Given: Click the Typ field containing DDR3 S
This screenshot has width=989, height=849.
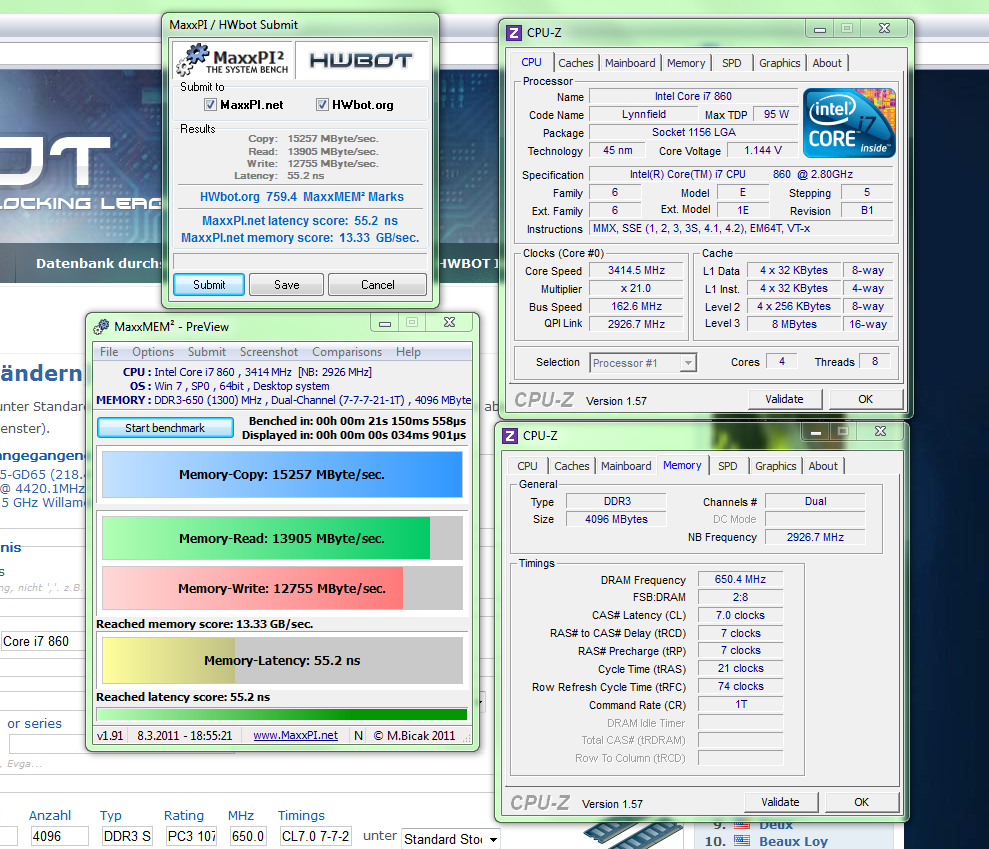Looking at the screenshot, I should point(127,836).
